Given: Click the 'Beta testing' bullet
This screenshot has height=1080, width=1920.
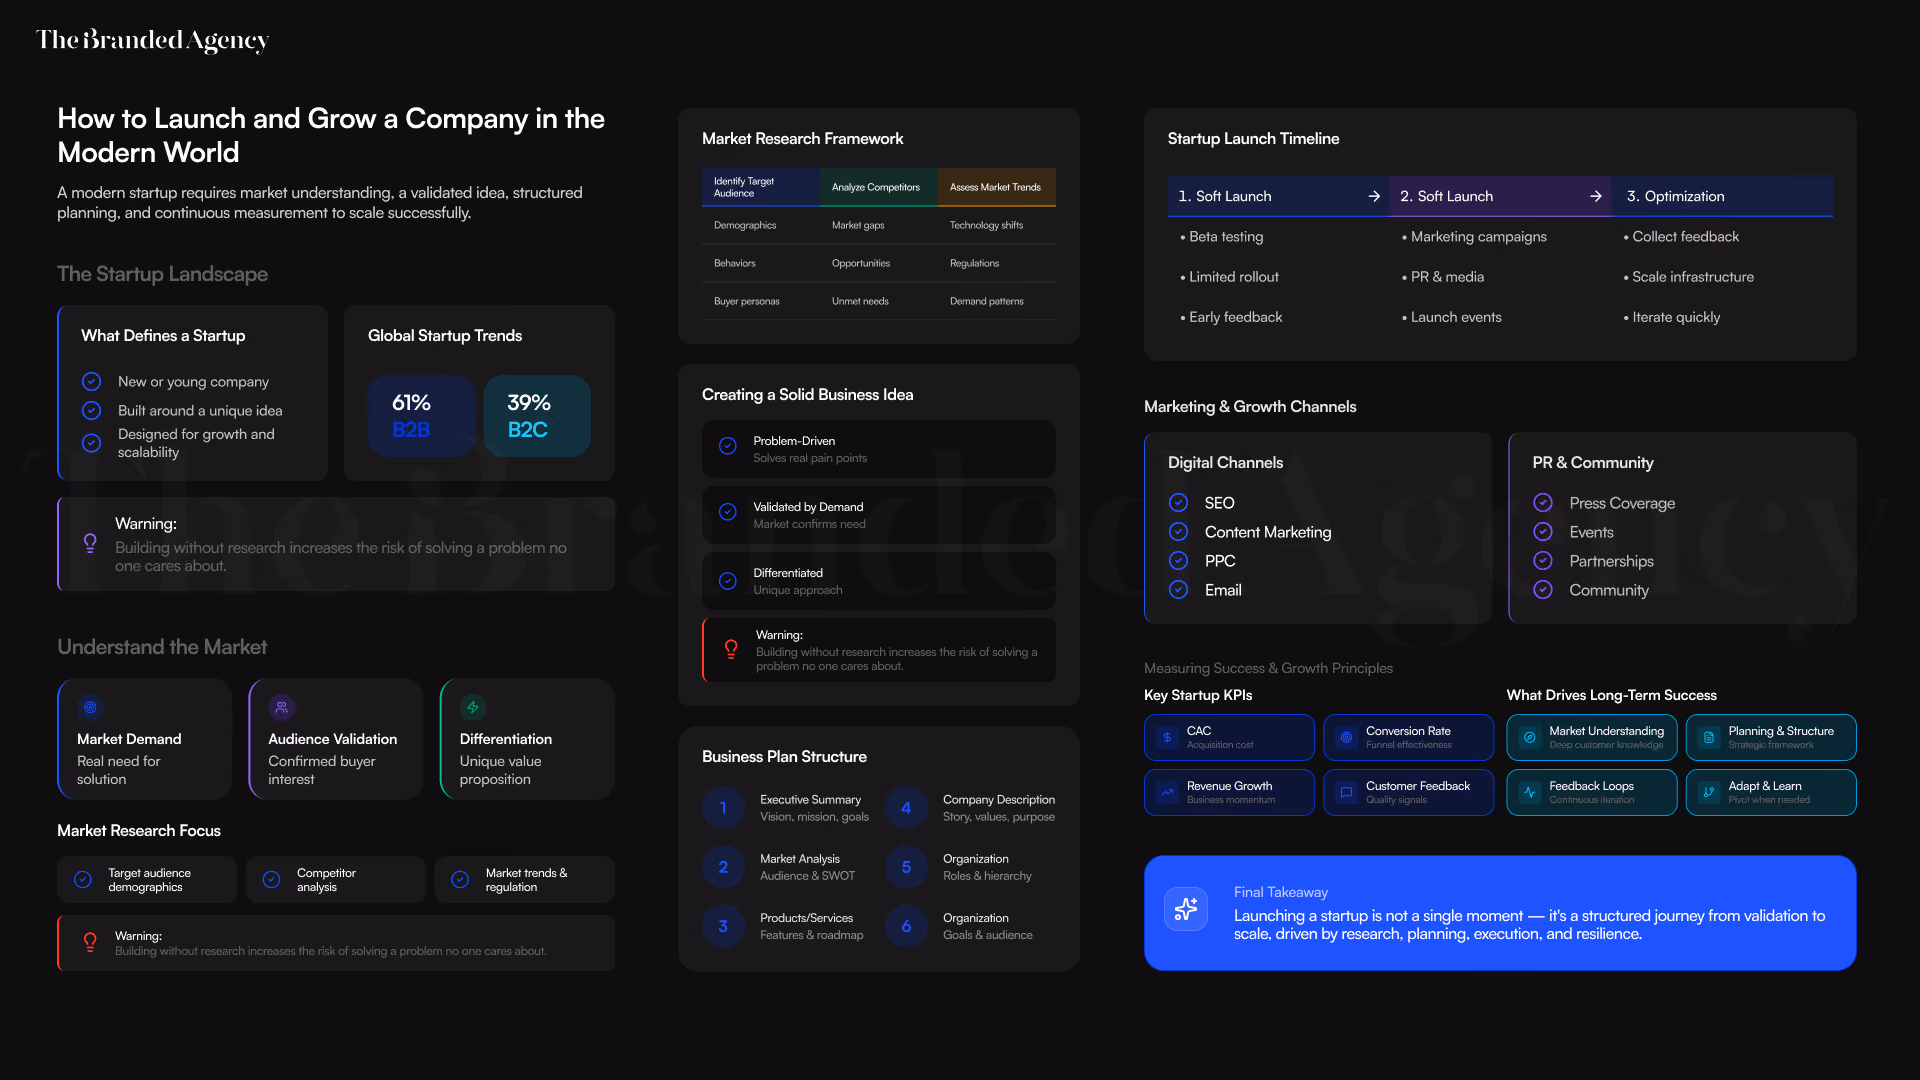Looking at the screenshot, I should click(x=1222, y=236).
